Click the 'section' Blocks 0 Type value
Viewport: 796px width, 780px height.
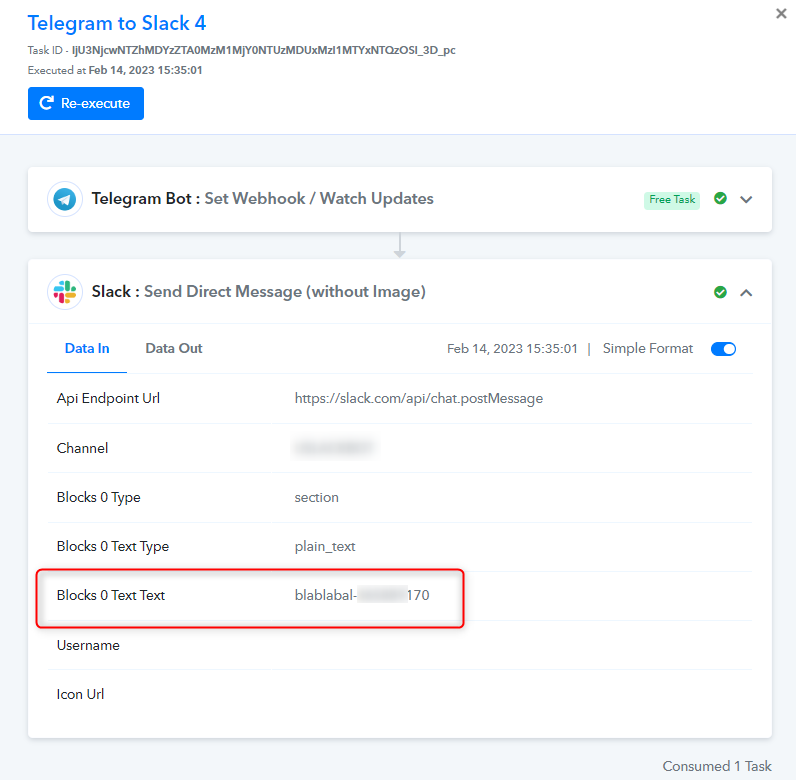coord(316,498)
